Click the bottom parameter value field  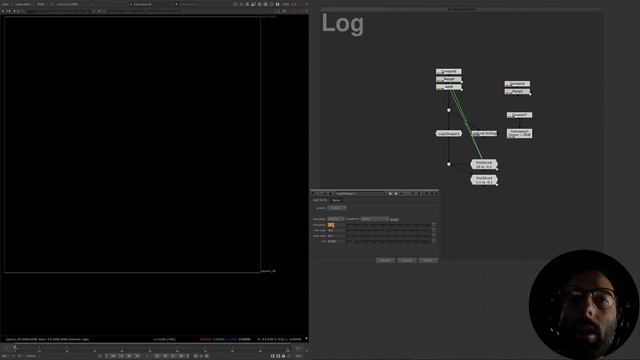click(336, 241)
